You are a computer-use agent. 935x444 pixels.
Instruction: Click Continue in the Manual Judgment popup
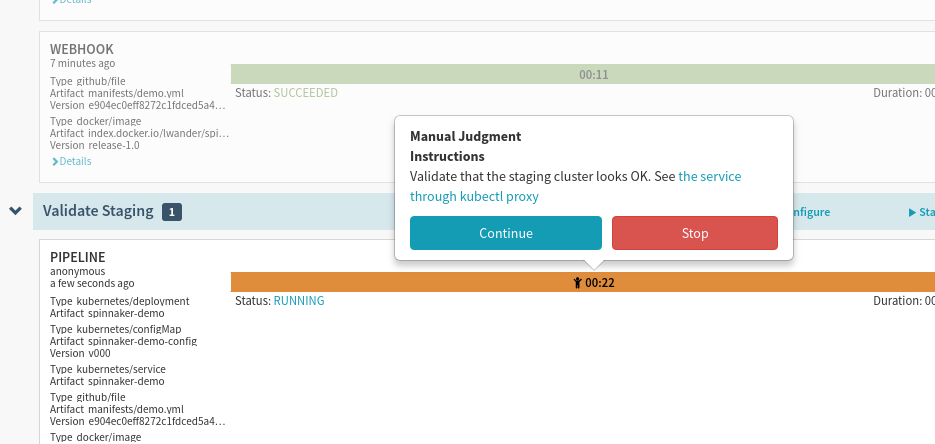[505, 233]
